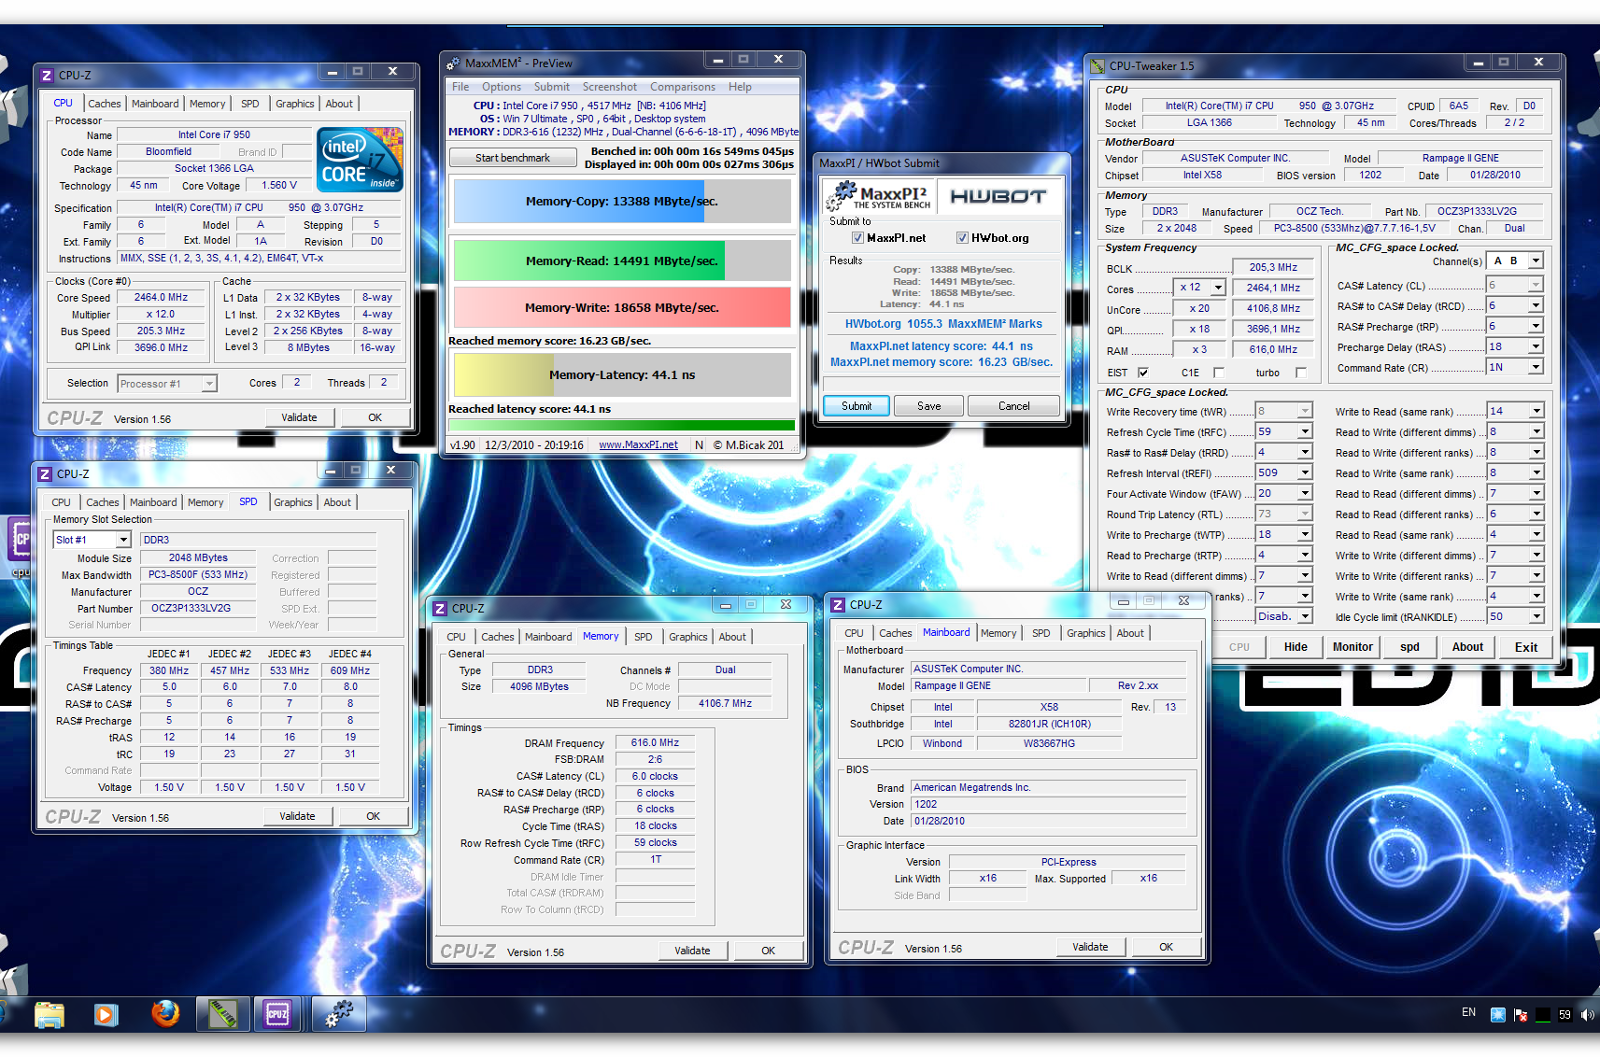Open volume speaker icon in tray
Screen dimensions: 1600x1057
click(x=1586, y=1014)
